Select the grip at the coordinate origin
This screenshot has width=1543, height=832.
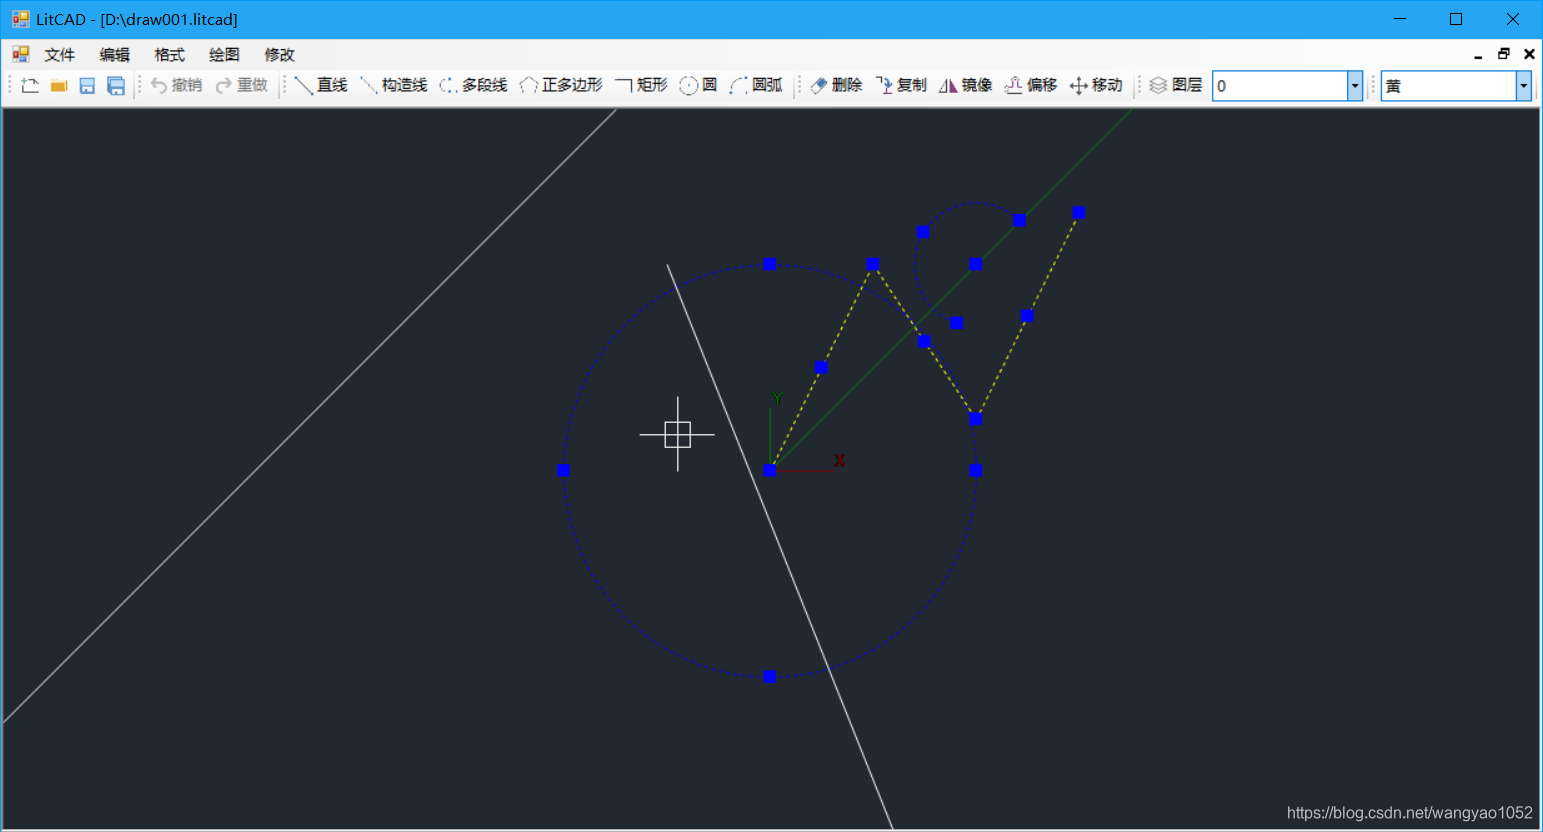pos(769,470)
